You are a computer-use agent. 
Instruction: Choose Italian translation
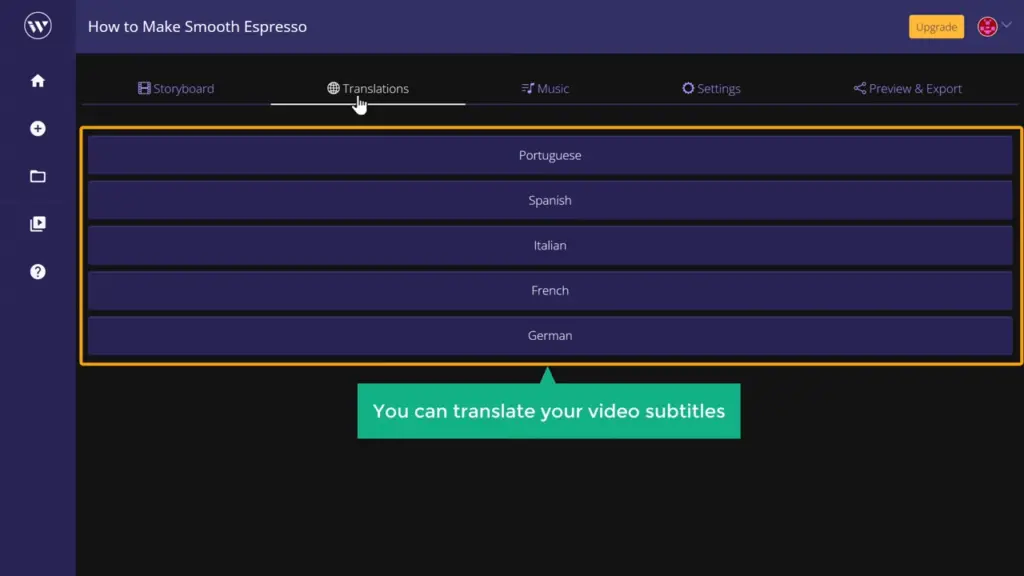pos(550,246)
